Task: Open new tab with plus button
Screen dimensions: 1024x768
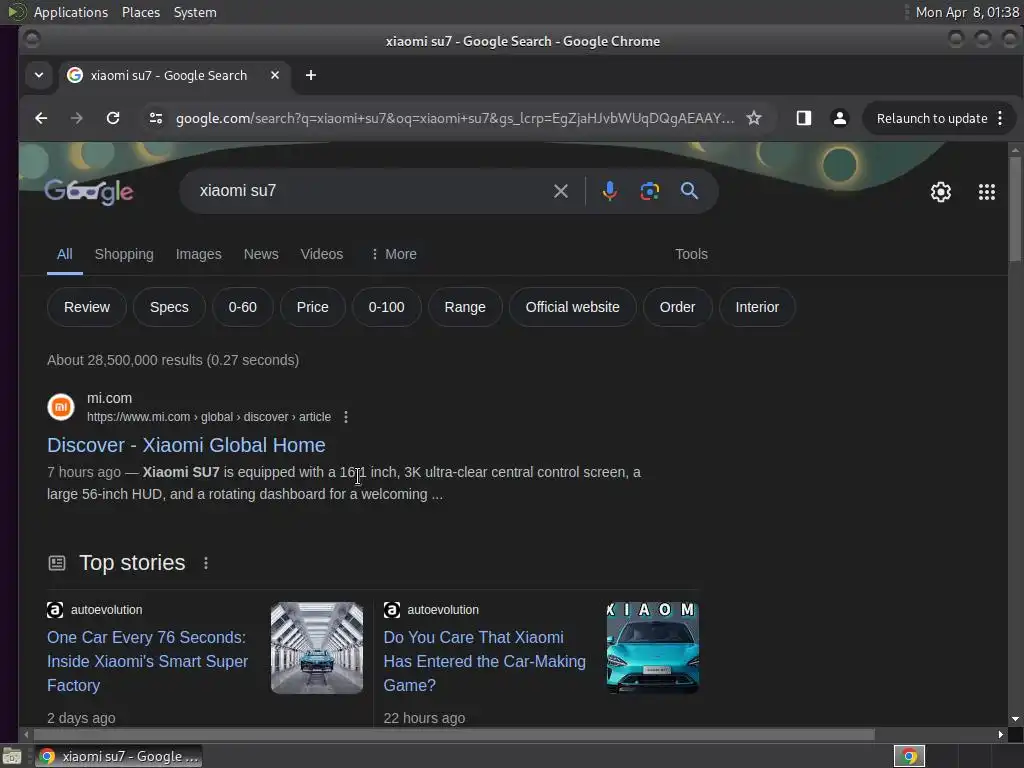Action: 311,75
